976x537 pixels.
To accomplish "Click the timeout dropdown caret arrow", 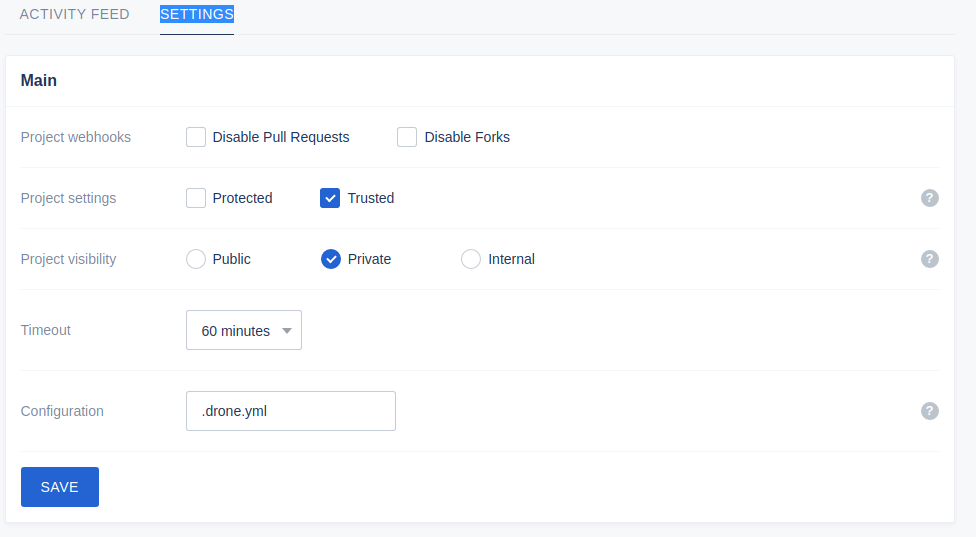I will [287, 331].
